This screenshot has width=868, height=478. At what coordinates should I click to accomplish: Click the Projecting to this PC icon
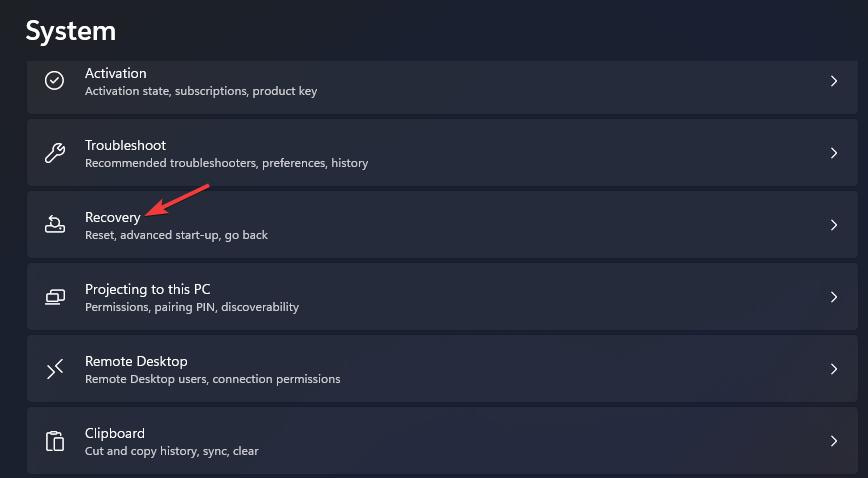click(x=55, y=297)
